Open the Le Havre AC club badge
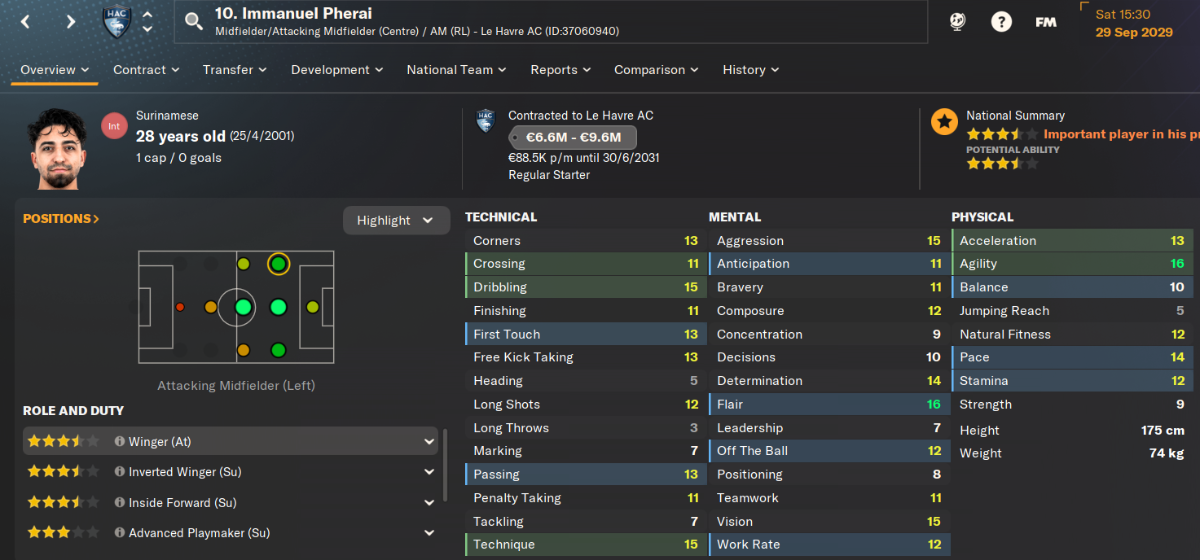Image resolution: width=1200 pixels, height=560 pixels. [117, 22]
